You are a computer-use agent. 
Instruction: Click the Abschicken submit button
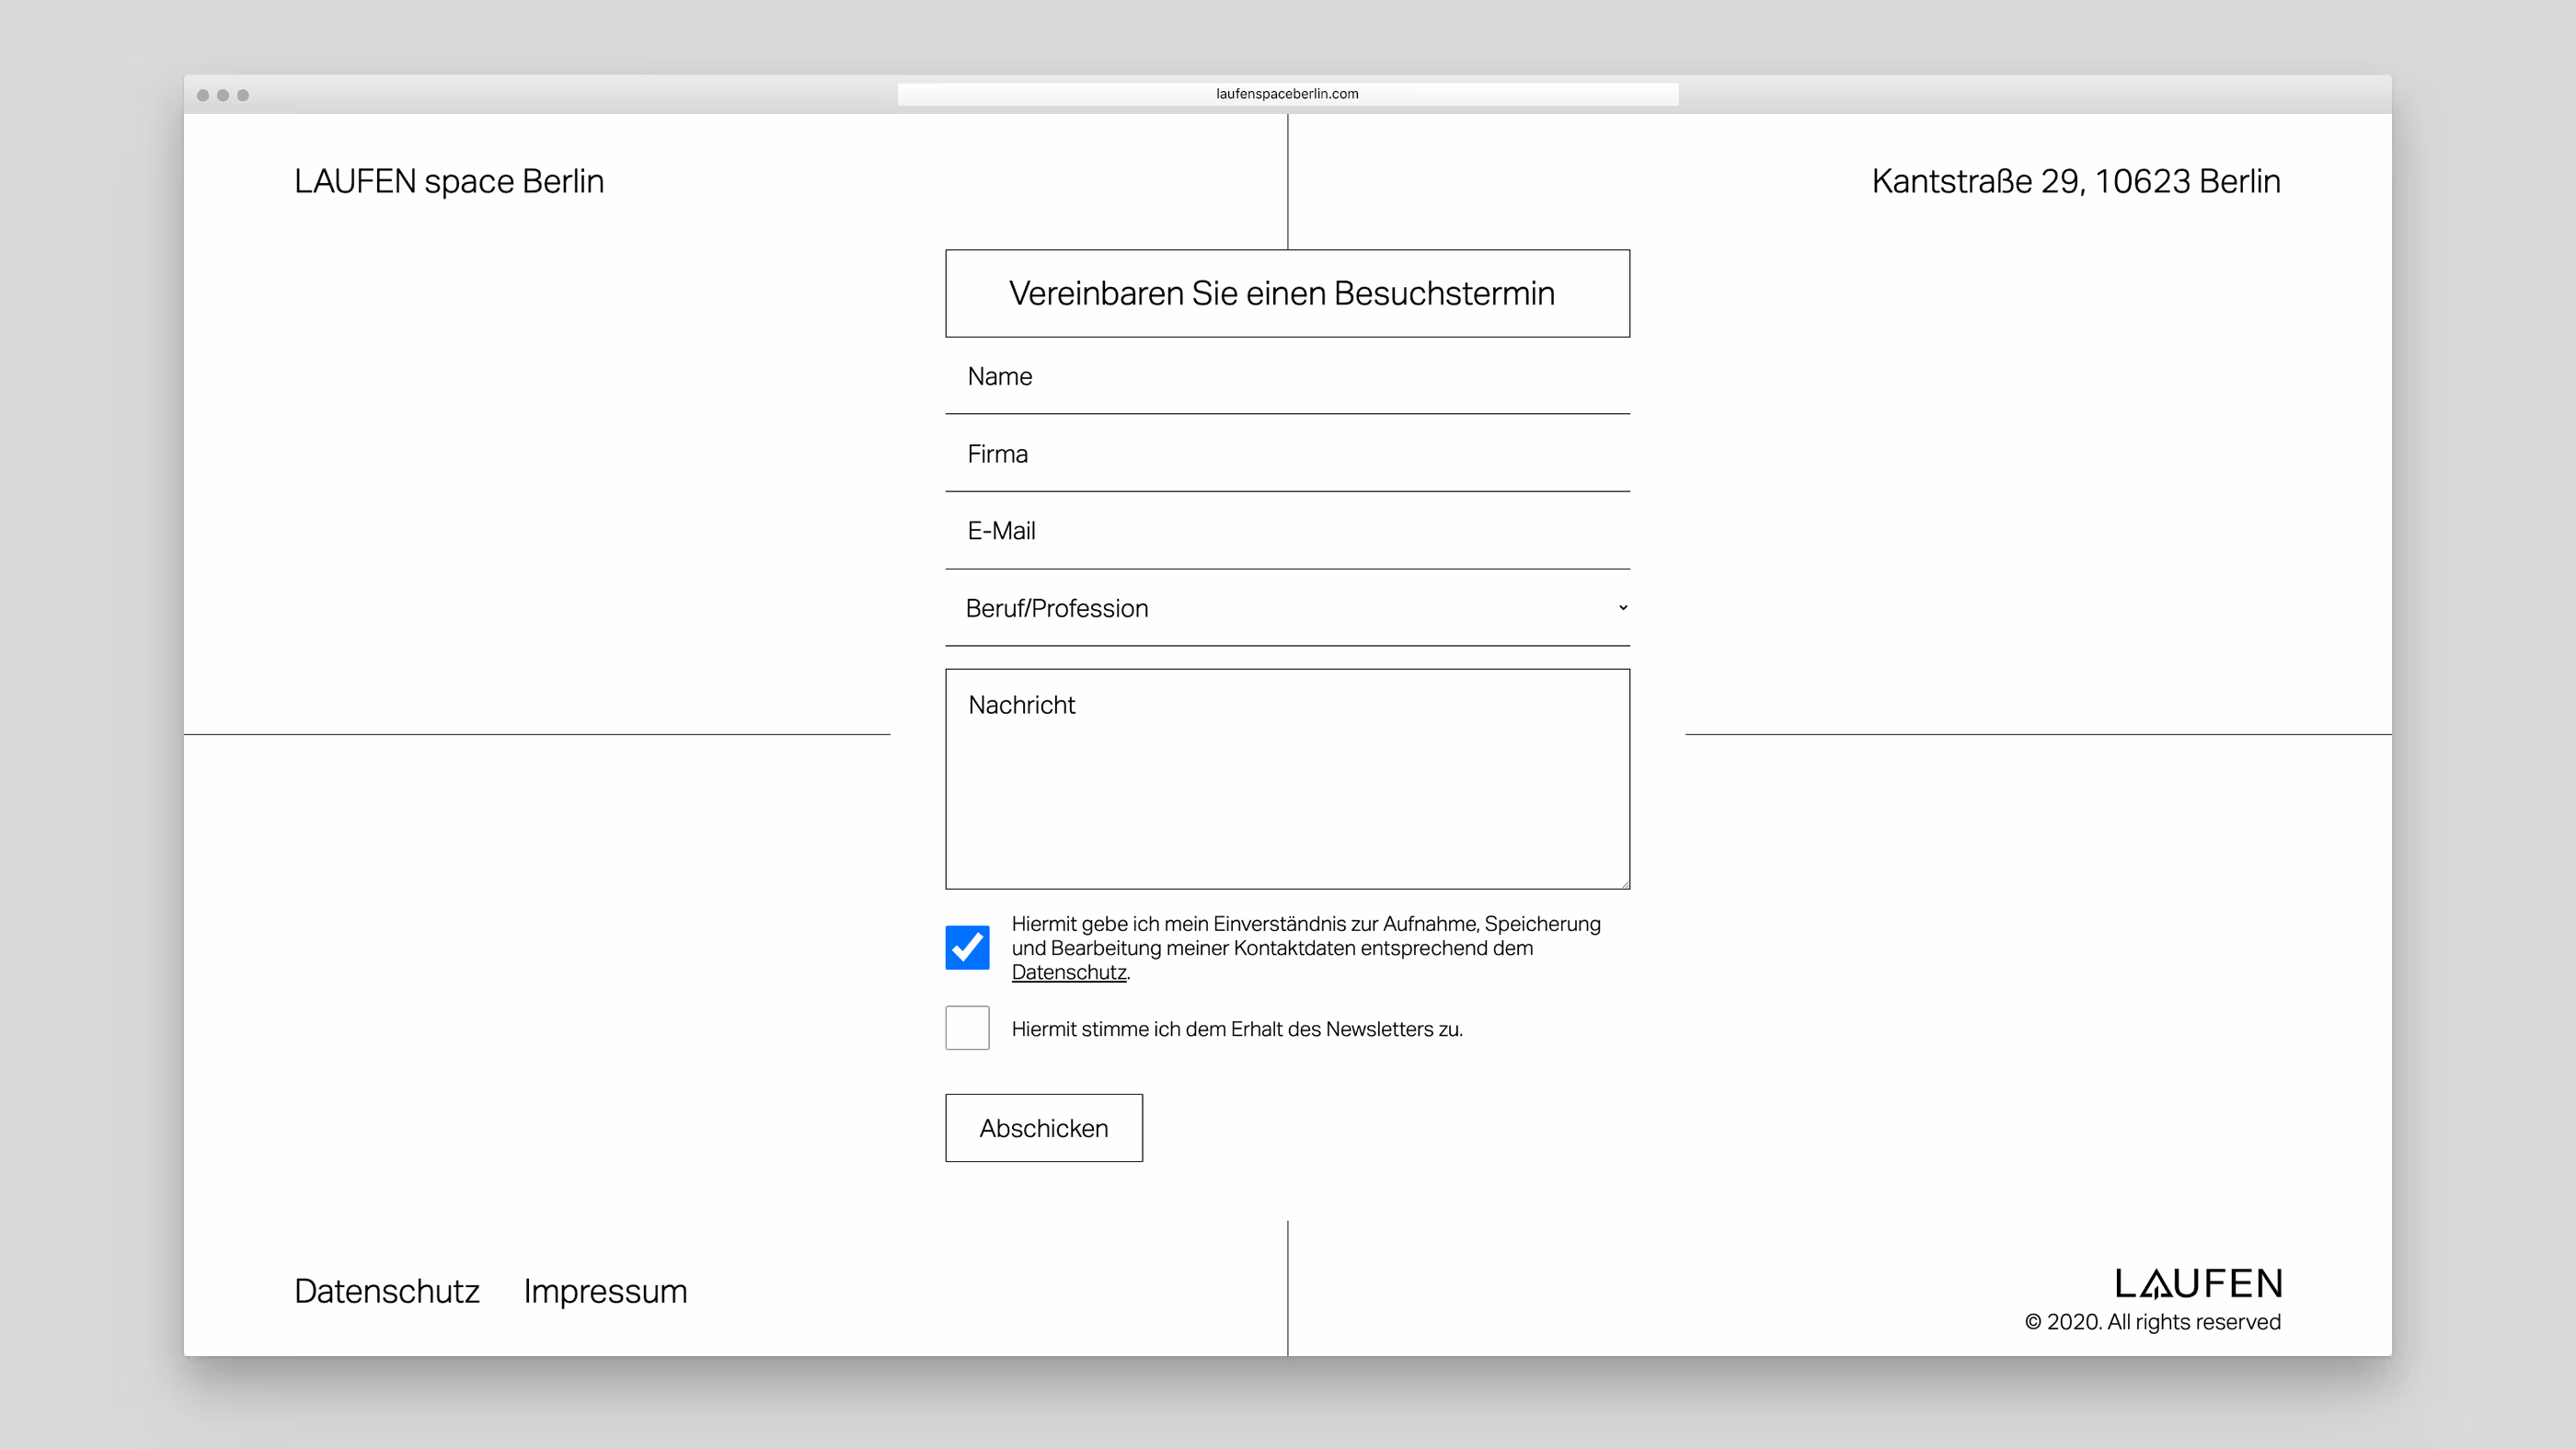click(1043, 1127)
